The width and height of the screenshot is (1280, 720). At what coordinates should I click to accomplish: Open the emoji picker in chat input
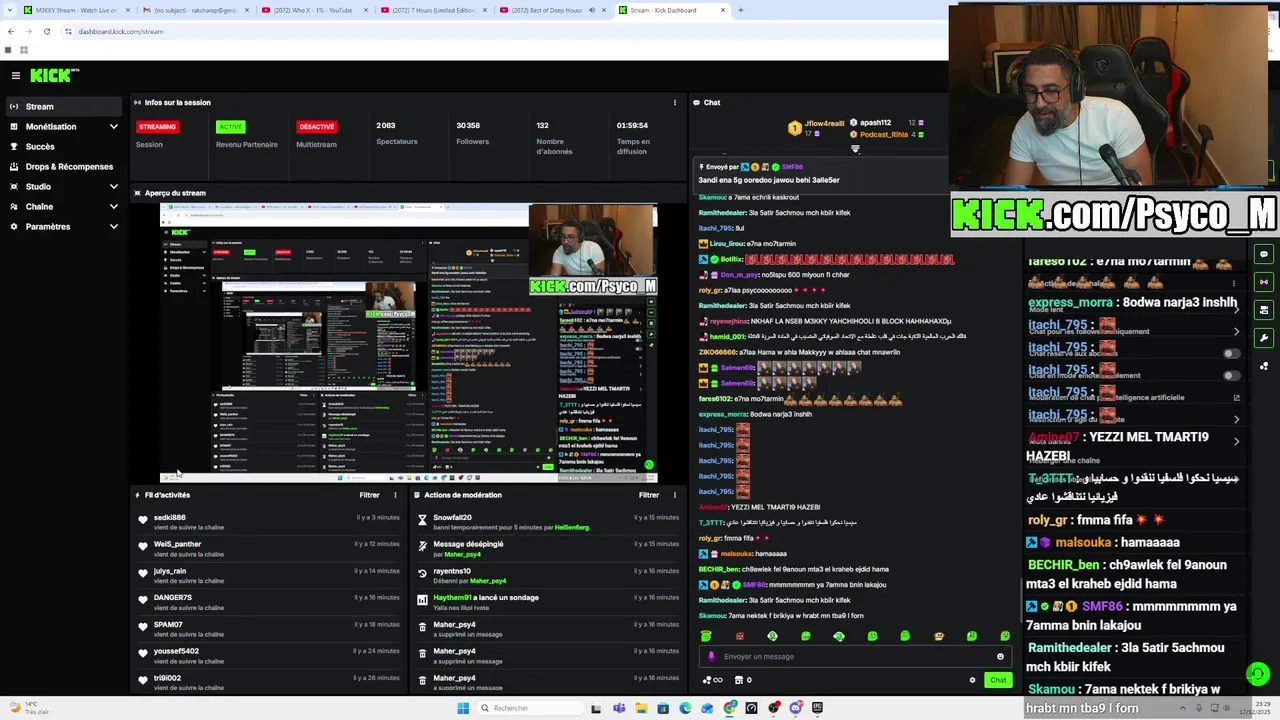pyautogui.click(x=1000, y=656)
